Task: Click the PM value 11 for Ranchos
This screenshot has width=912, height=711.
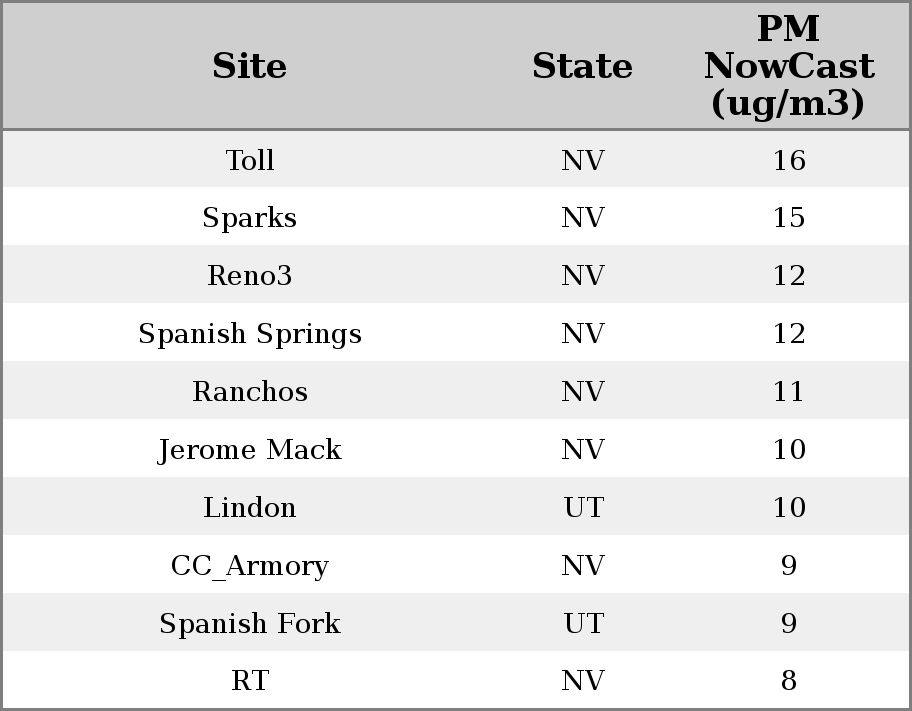Action: [x=788, y=392]
